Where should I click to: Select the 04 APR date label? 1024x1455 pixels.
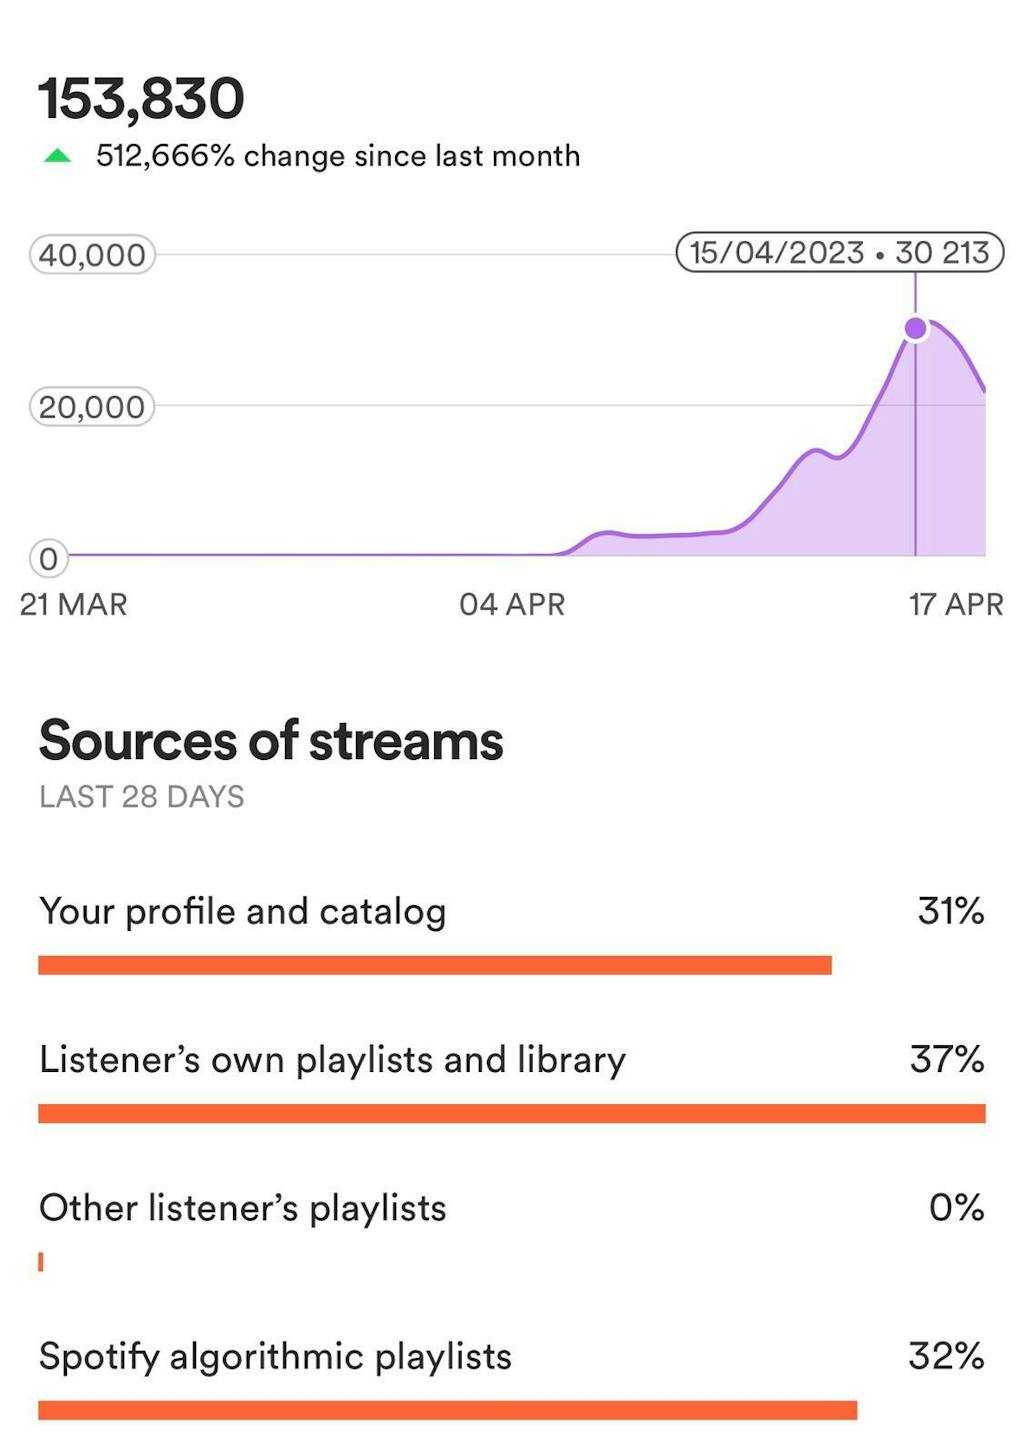click(512, 604)
